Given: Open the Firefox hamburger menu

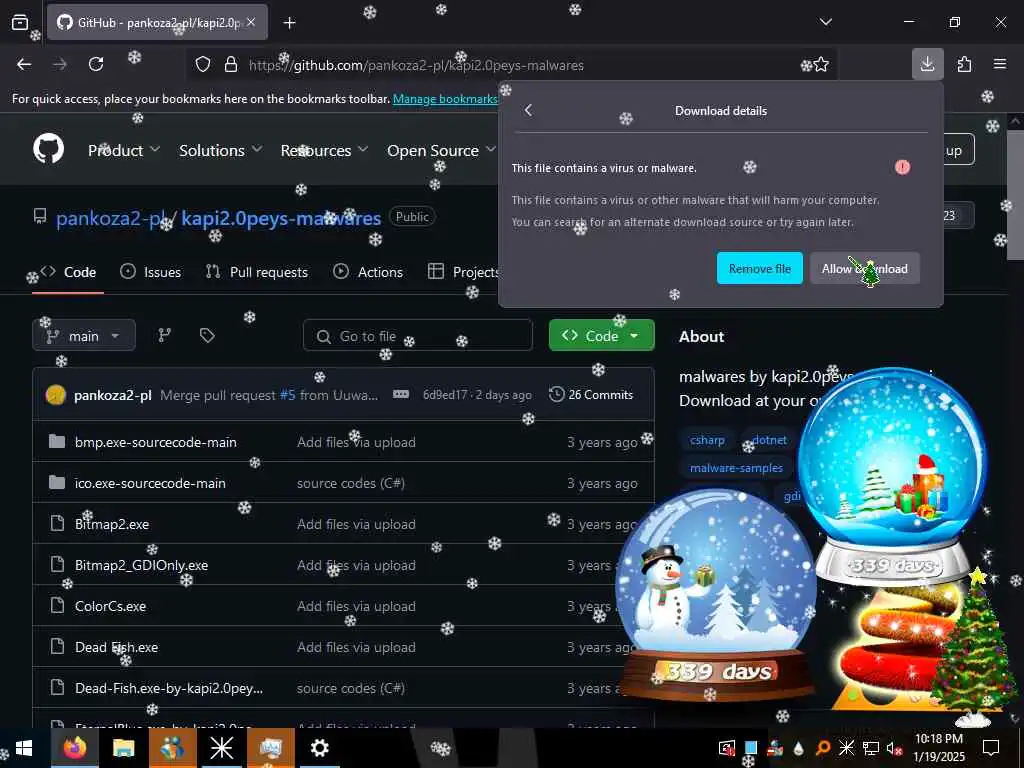Looking at the screenshot, I should point(1000,64).
